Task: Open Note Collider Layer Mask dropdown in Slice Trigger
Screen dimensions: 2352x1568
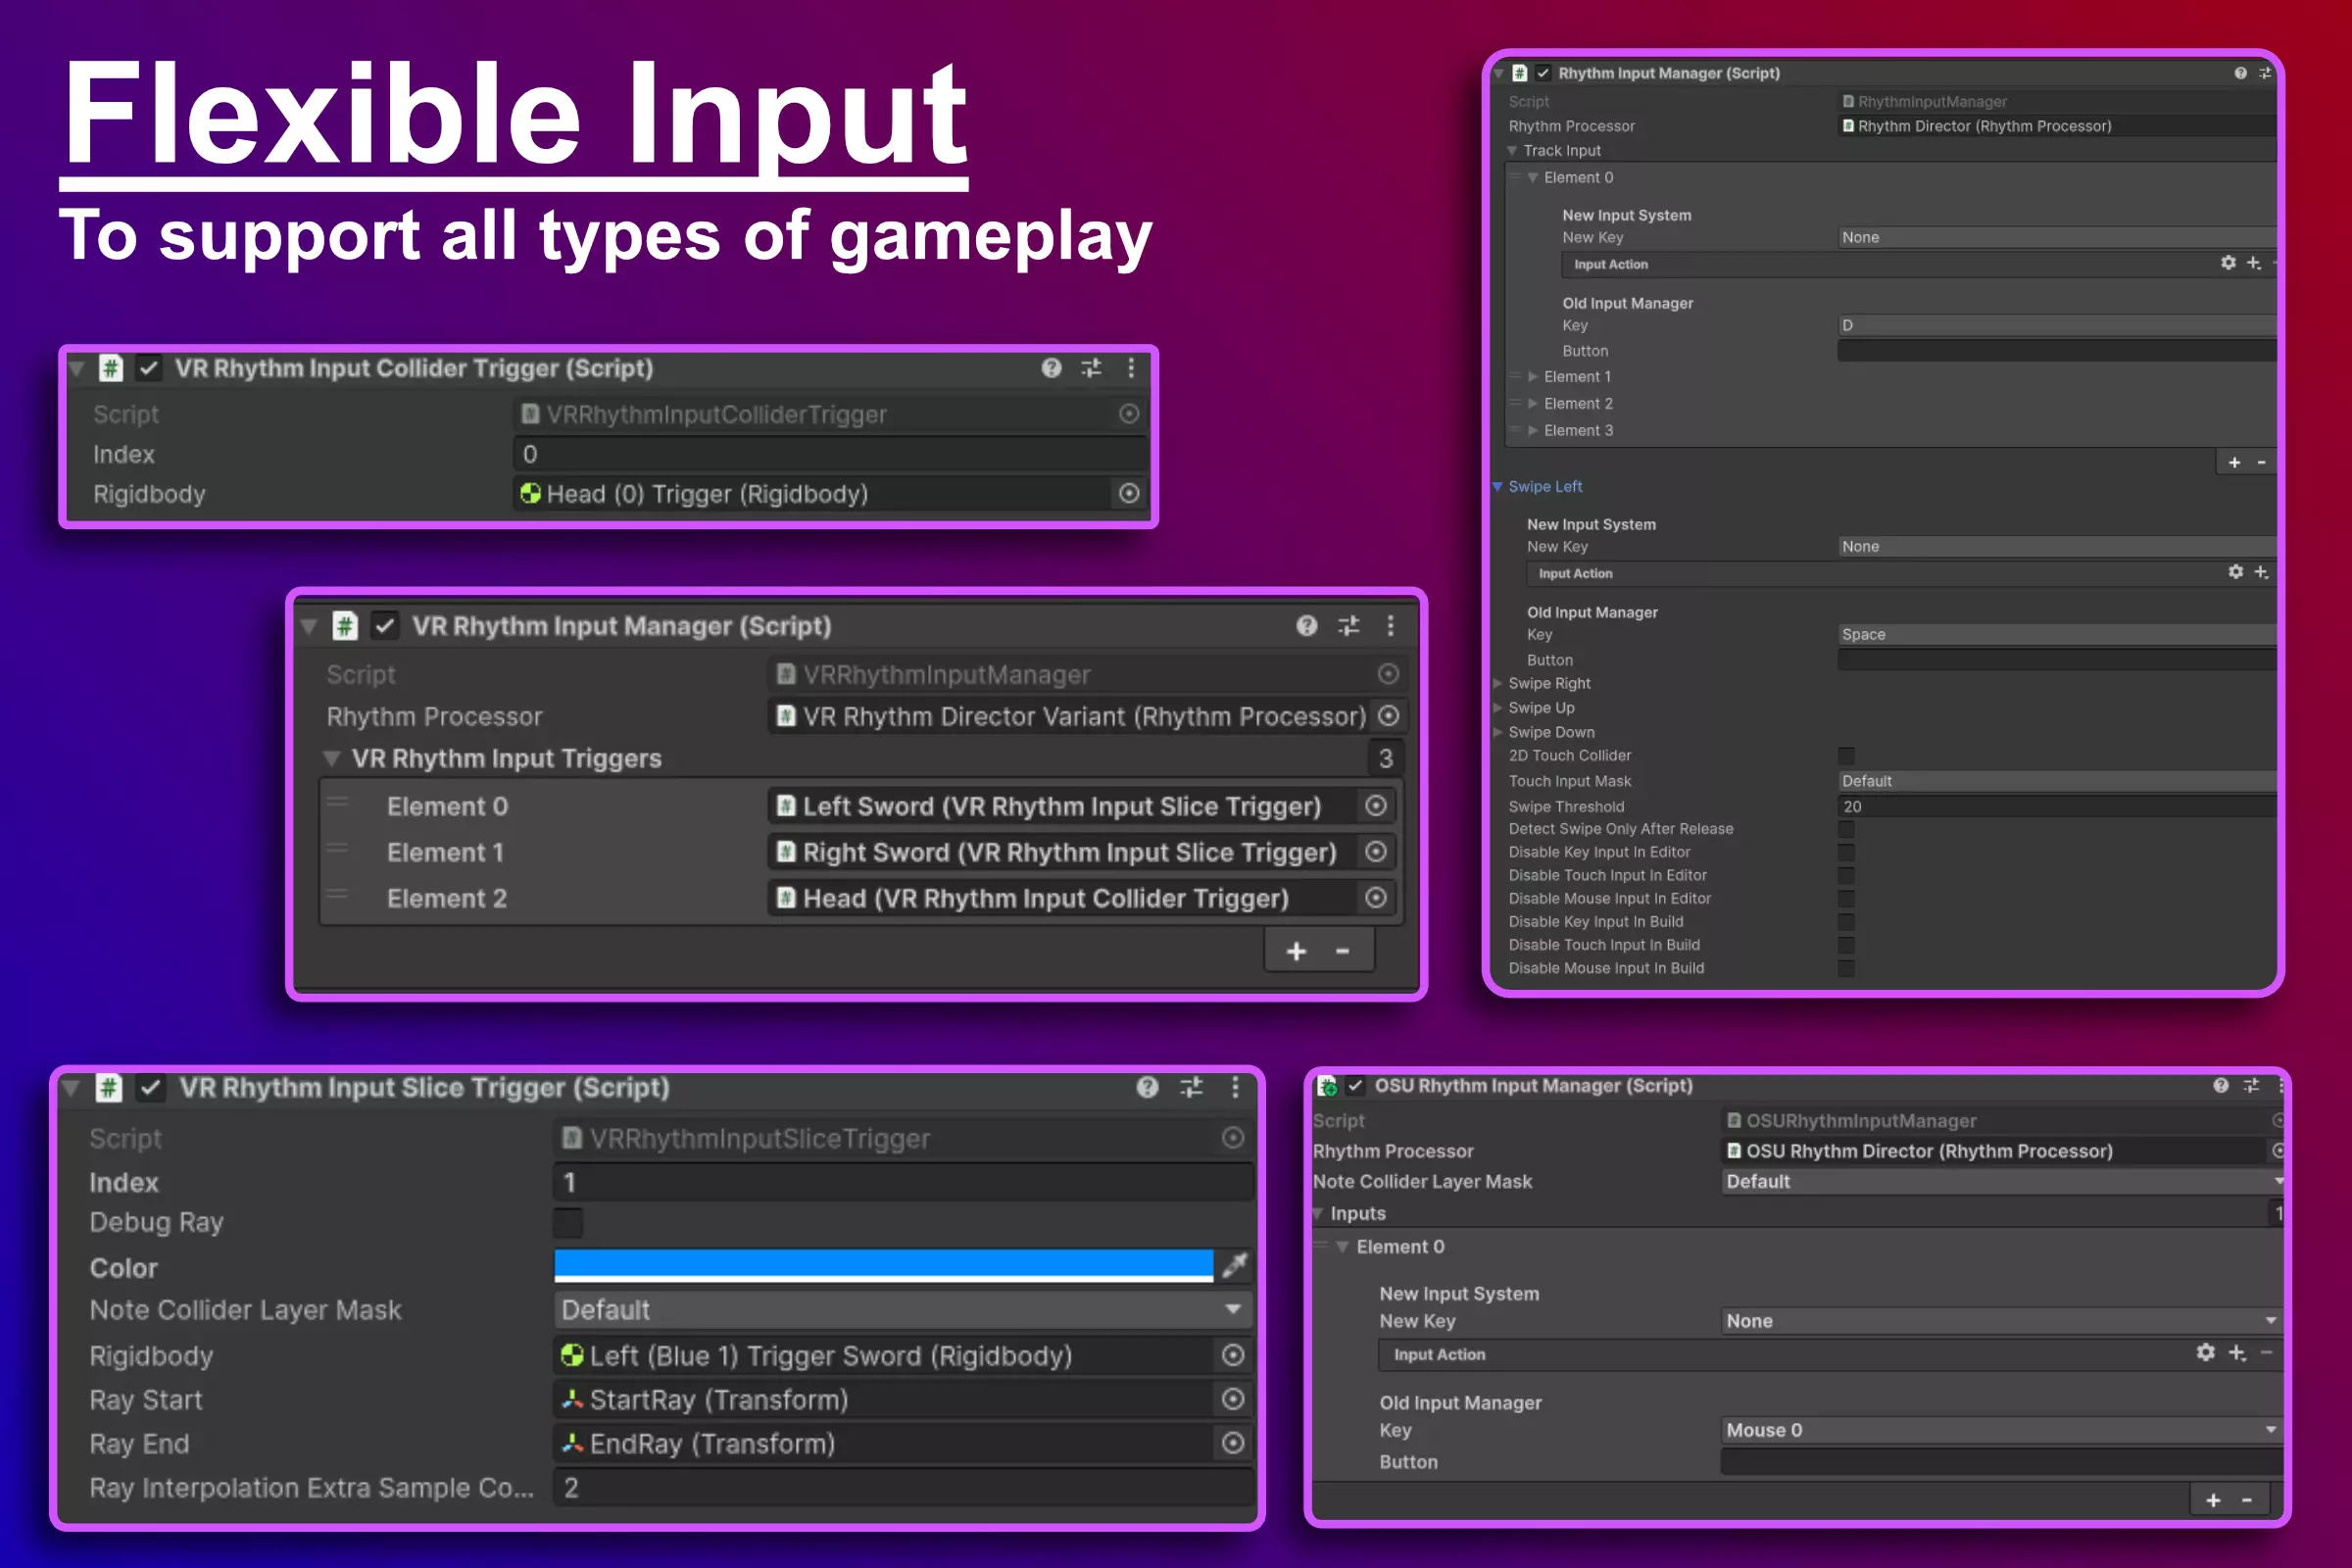Action: point(902,1310)
